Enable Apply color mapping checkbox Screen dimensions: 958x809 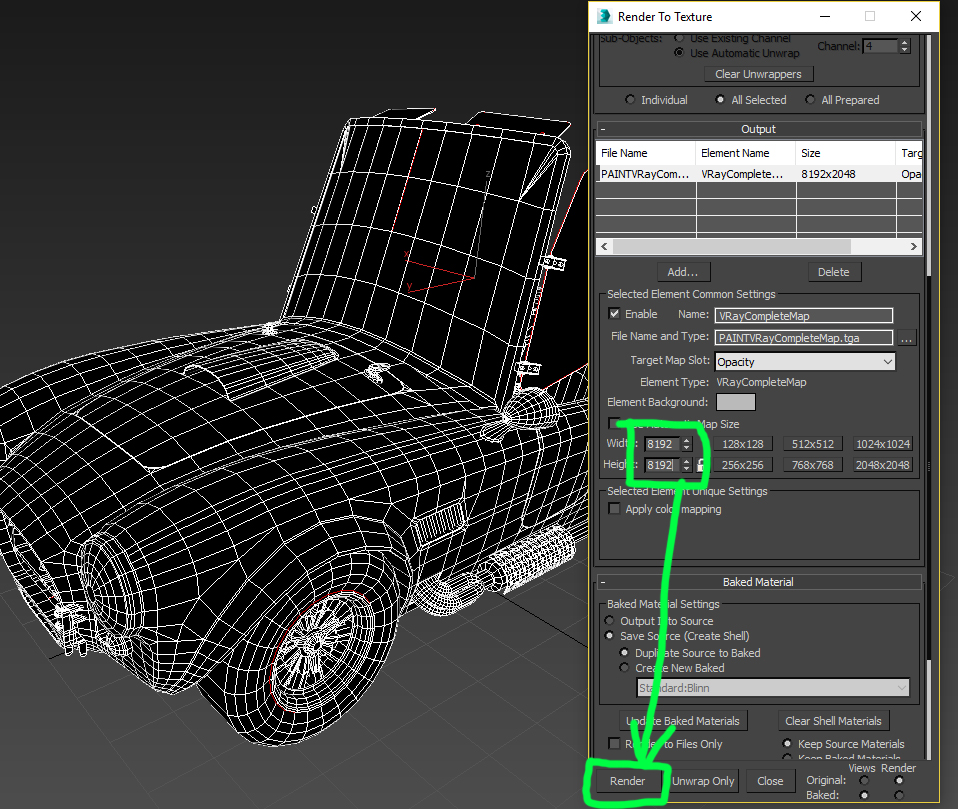click(x=614, y=509)
